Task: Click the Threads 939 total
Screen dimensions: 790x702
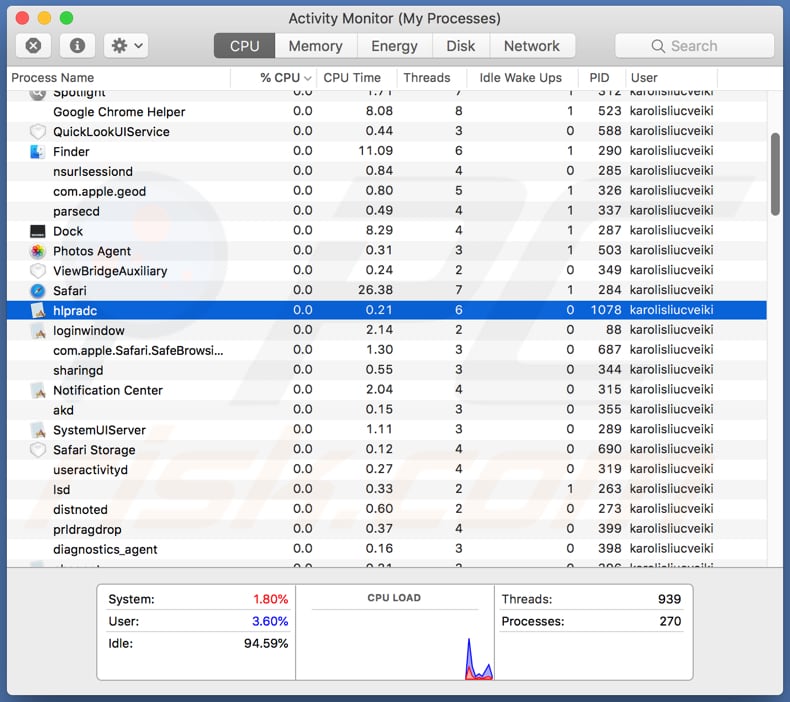Action: (670, 599)
